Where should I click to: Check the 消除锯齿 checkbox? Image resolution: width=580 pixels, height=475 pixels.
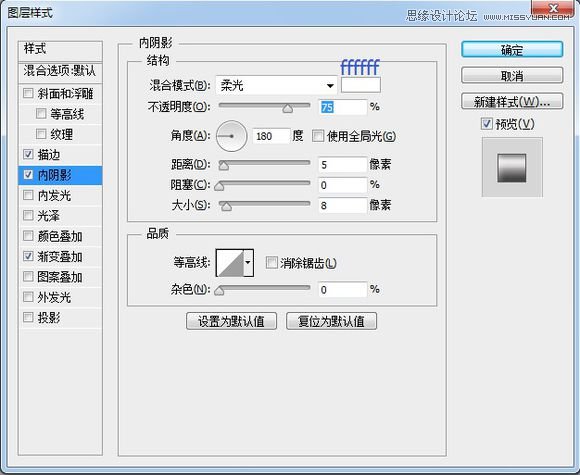272,263
